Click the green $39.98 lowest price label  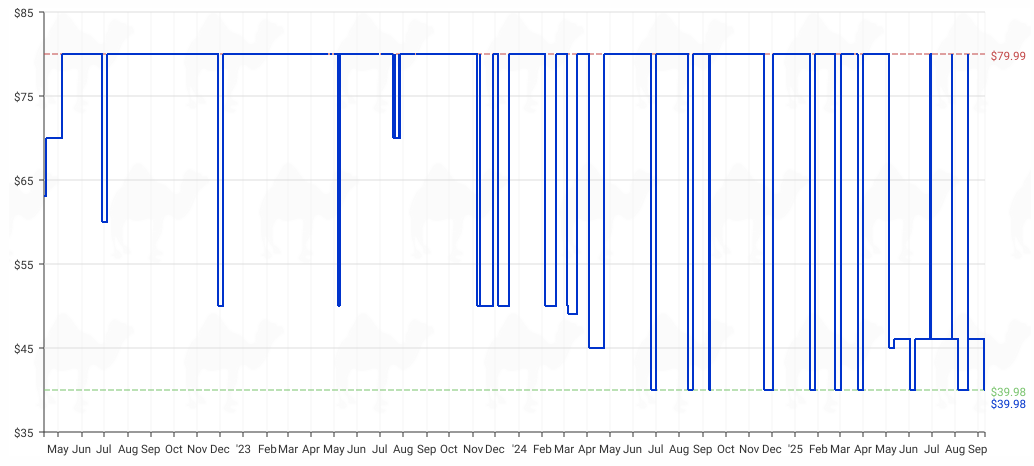(1008, 392)
